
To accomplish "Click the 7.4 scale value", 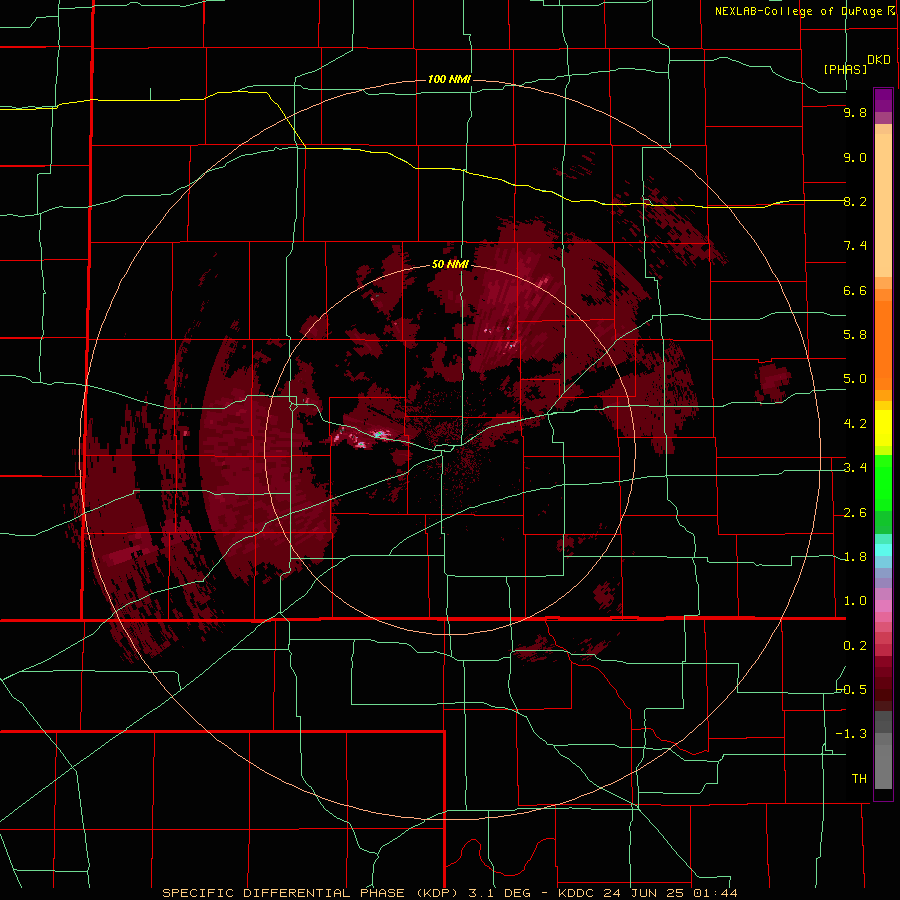I will tap(855, 246).
